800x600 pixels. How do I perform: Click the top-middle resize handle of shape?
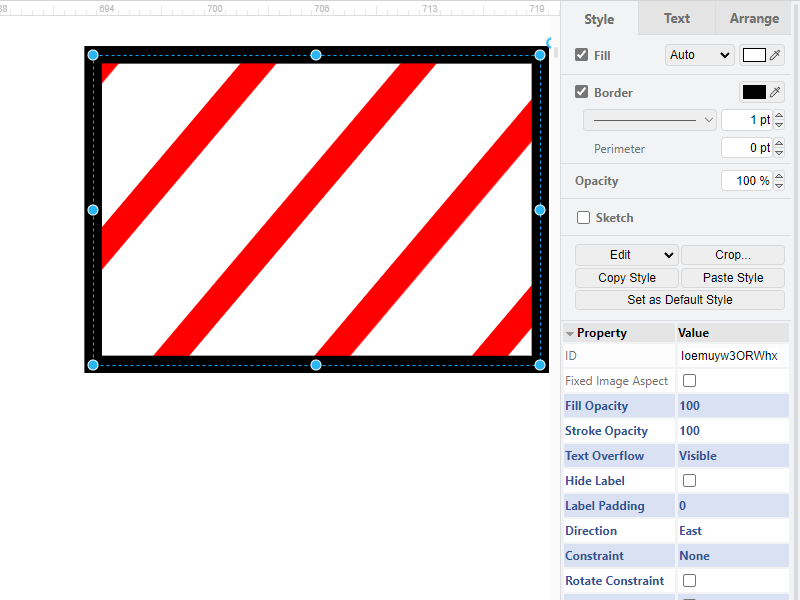tap(316, 55)
